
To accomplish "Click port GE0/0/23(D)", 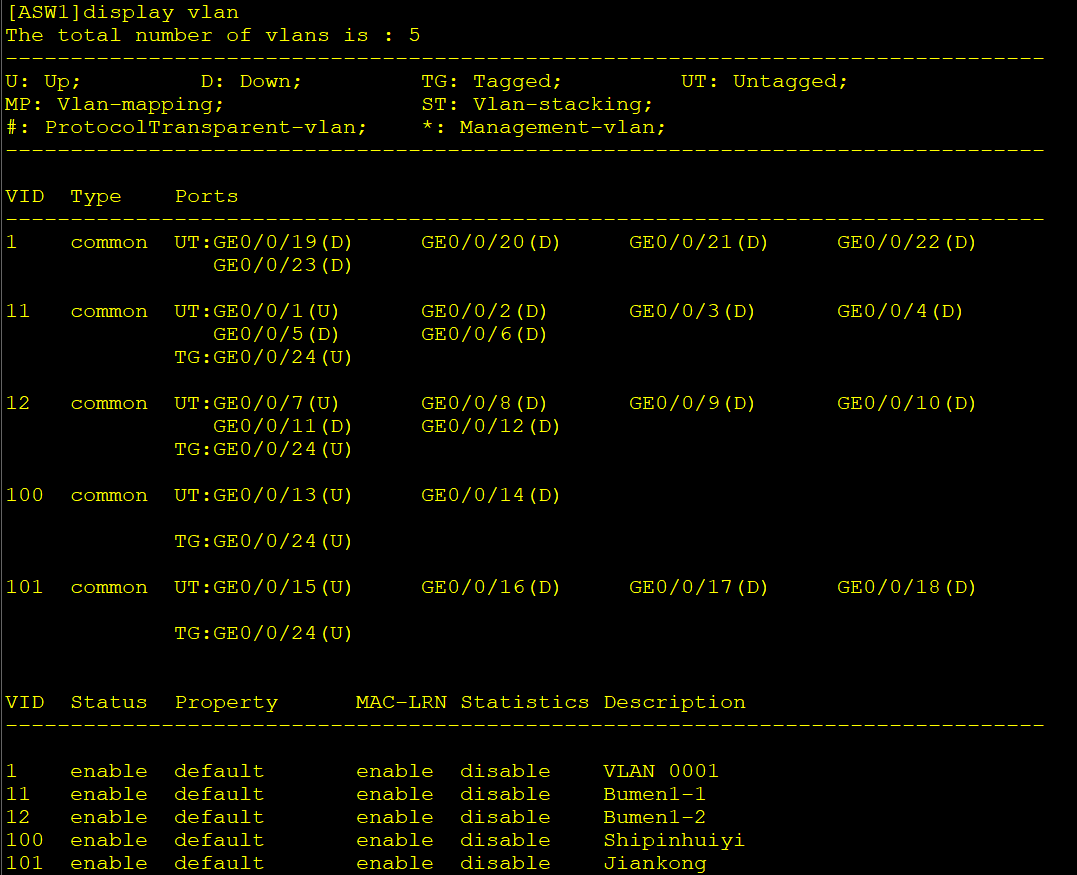I will click(282, 265).
